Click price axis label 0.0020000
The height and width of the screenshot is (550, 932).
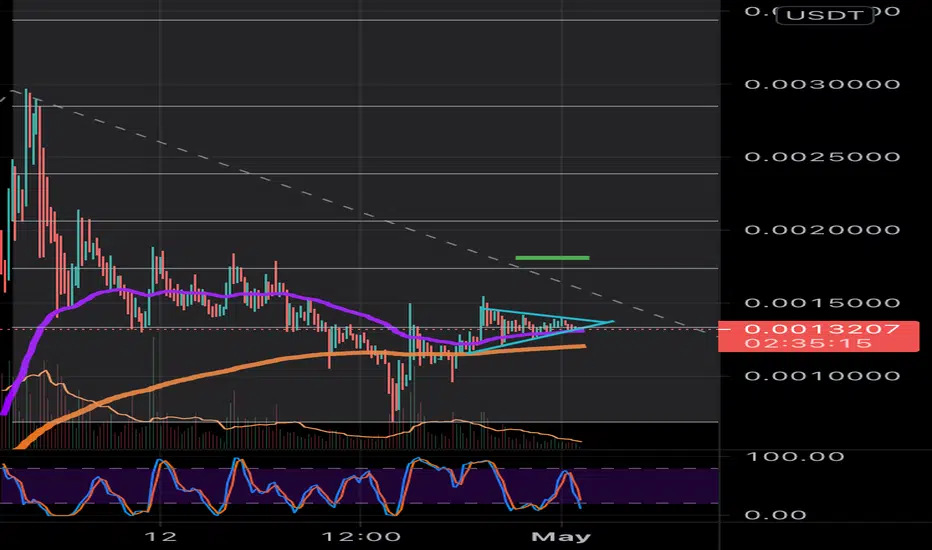coord(822,230)
